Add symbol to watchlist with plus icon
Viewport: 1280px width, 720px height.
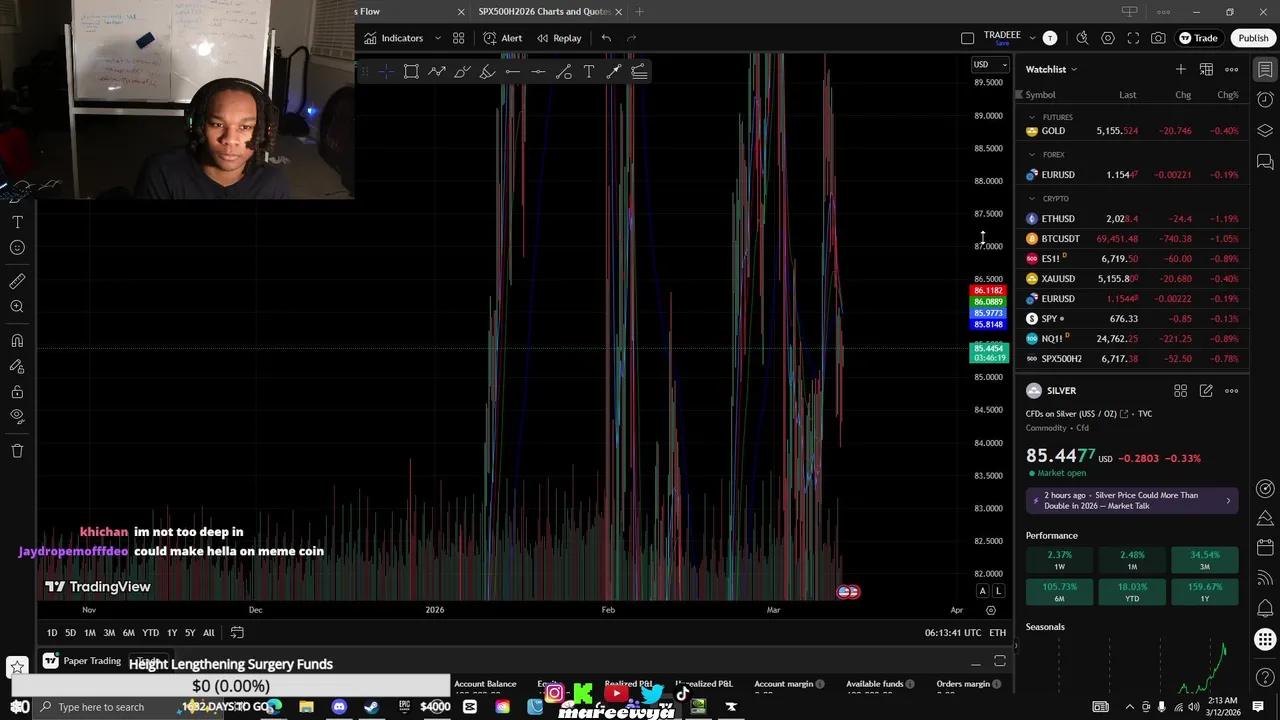point(1181,69)
